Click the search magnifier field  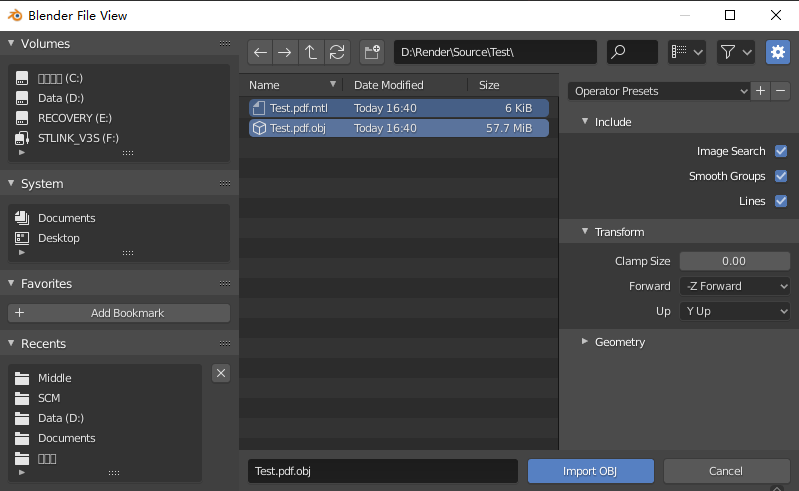tap(632, 52)
